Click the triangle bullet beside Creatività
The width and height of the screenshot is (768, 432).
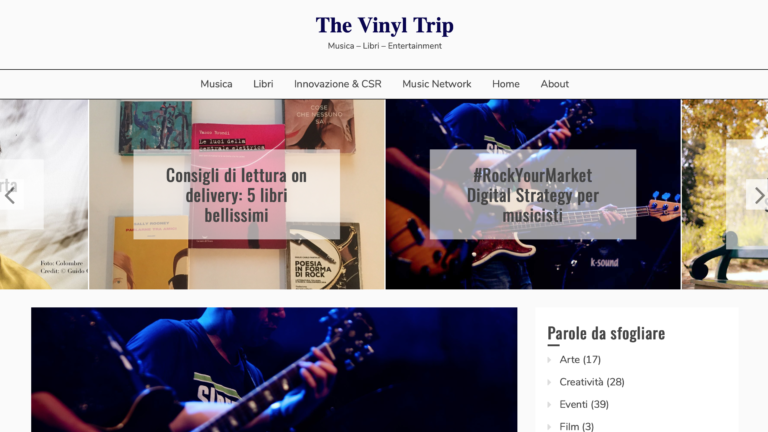549,383
